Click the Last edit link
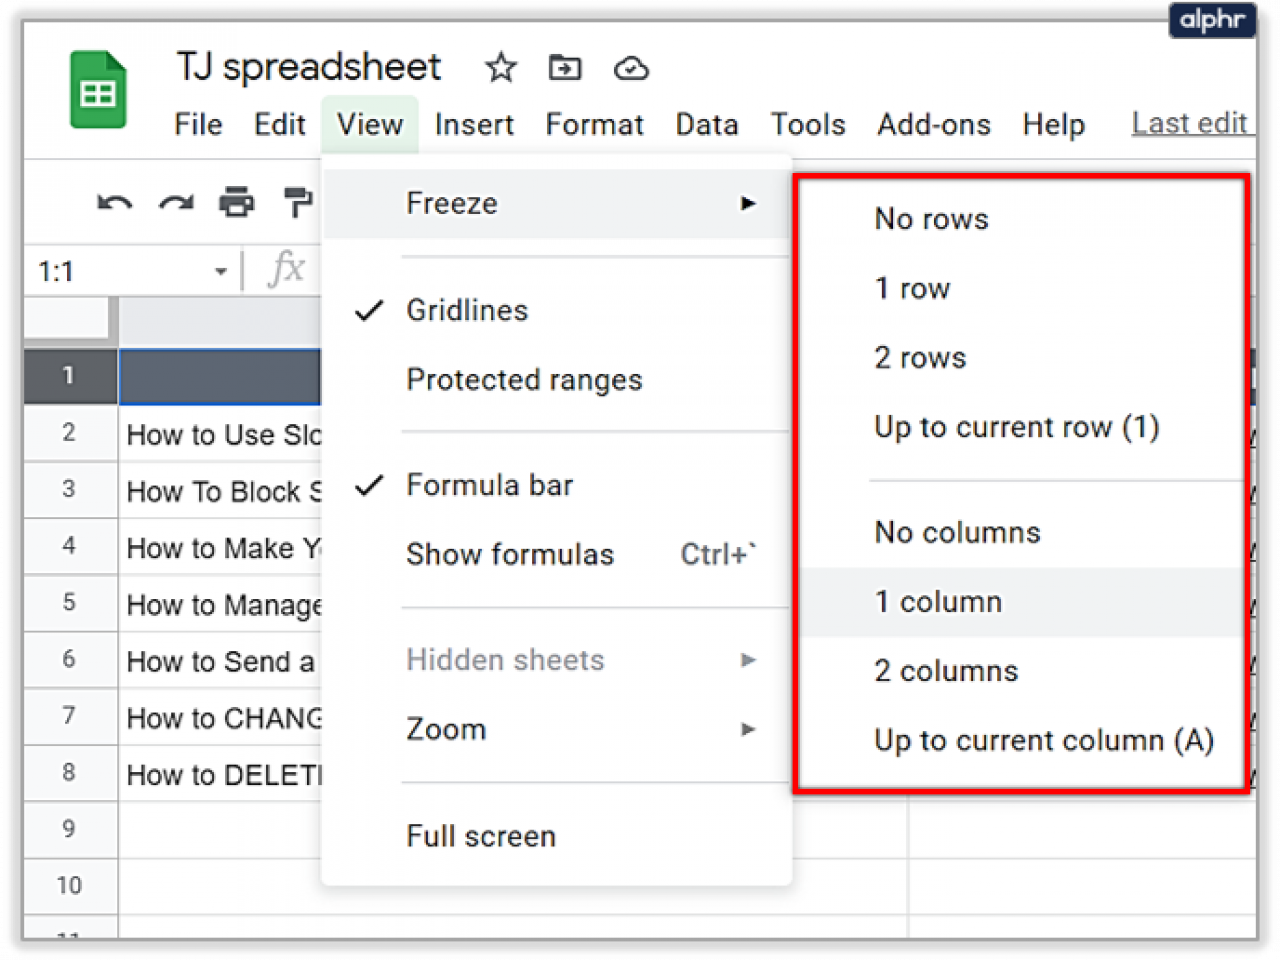The width and height of the screenshot is (1280, 960). click(x=1191, y=124)
